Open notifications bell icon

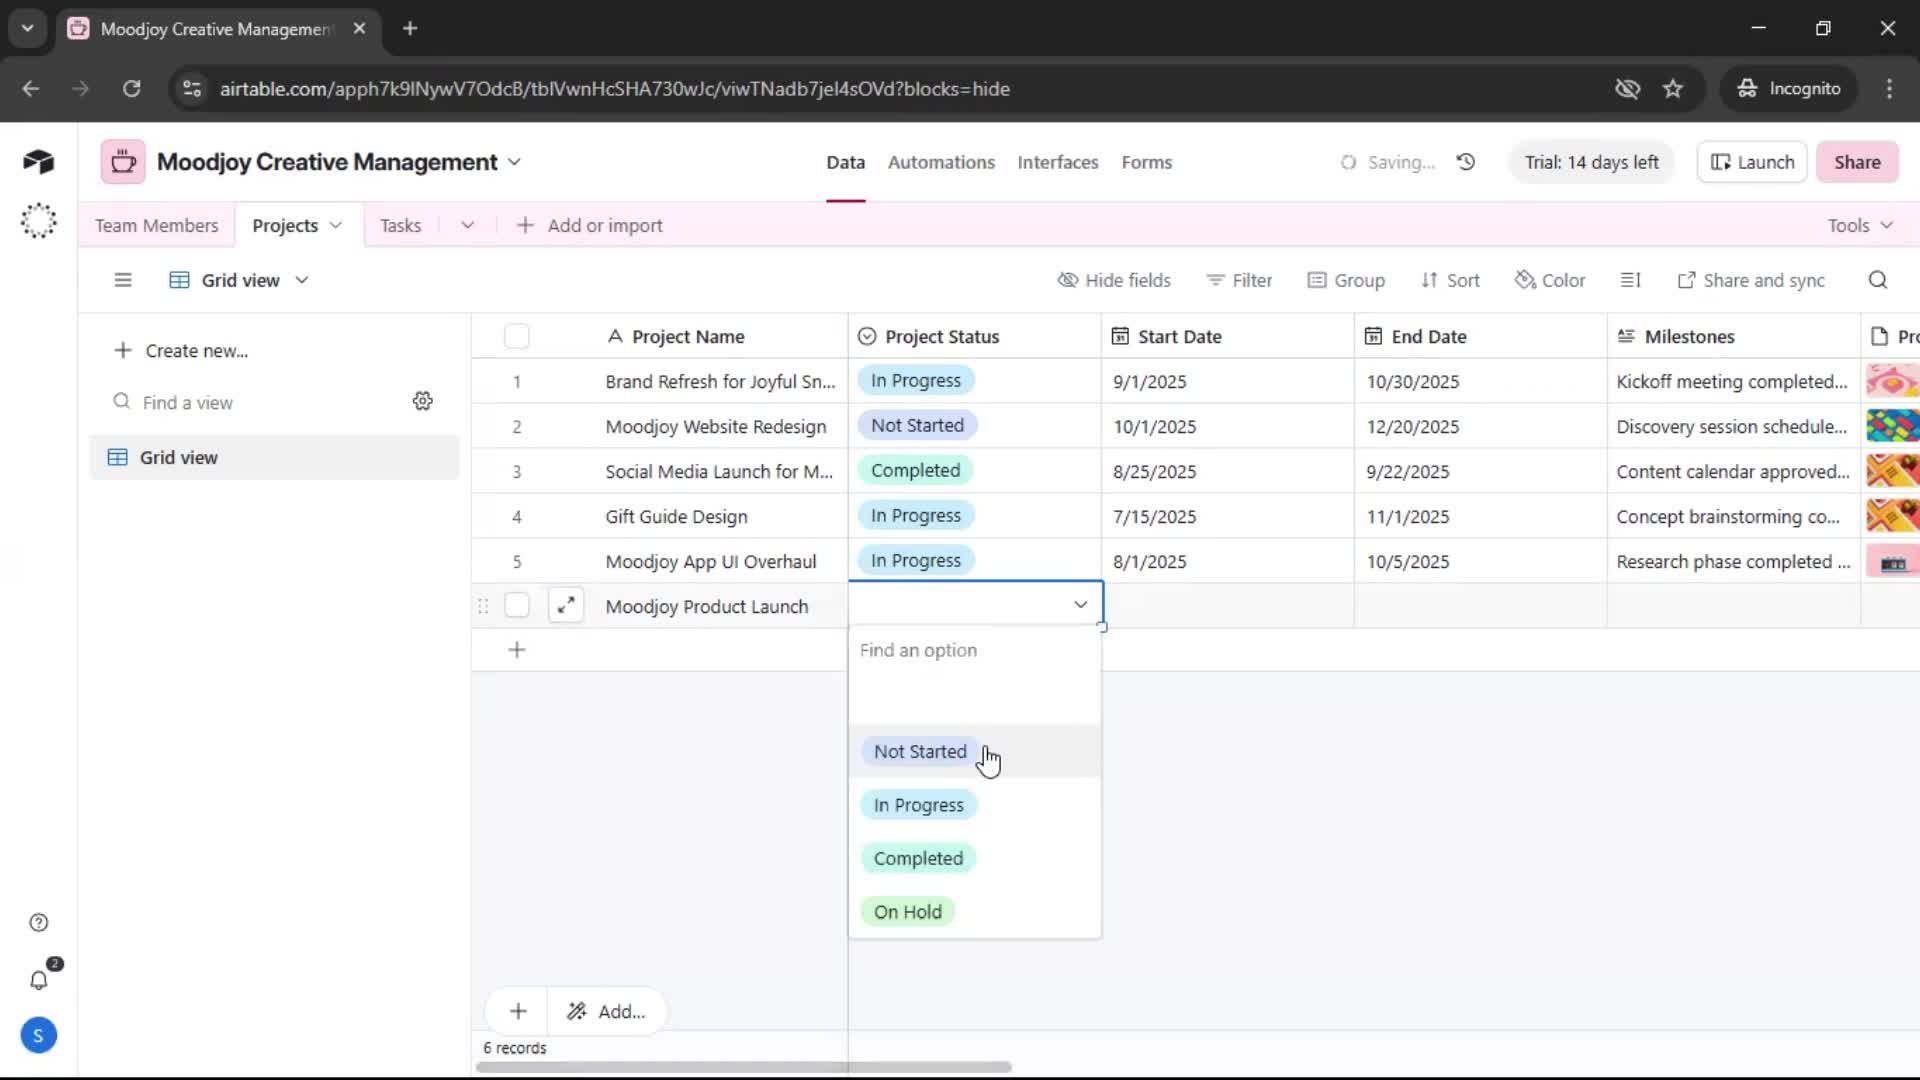tap(38, 980)
